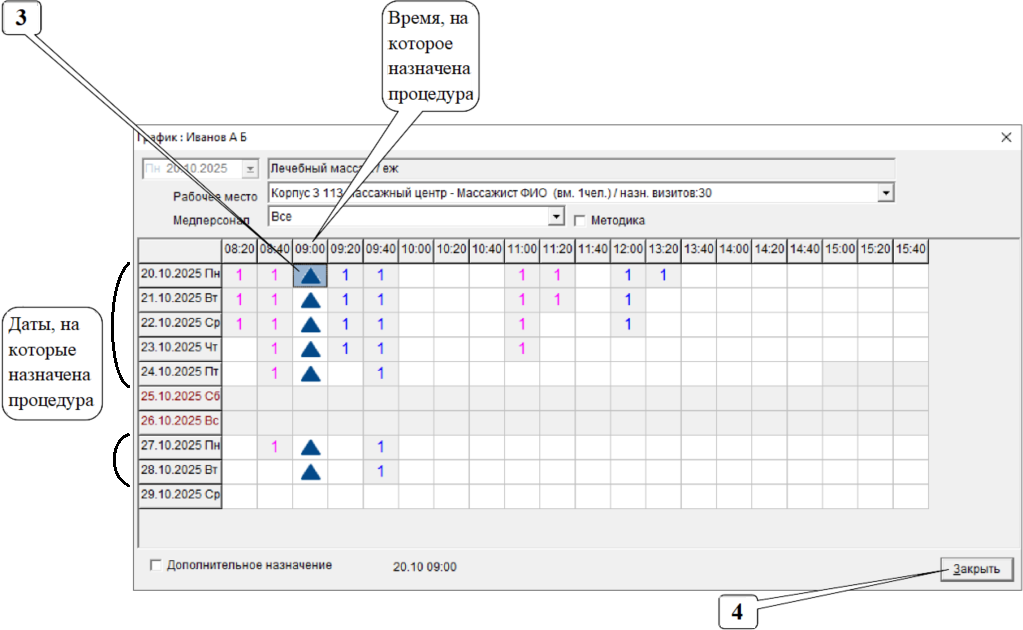Toggle the Дополнительное назначение checkbox
Image resolution: width=1023 pixels, height=630 pixels.
(x=155, y=565)
